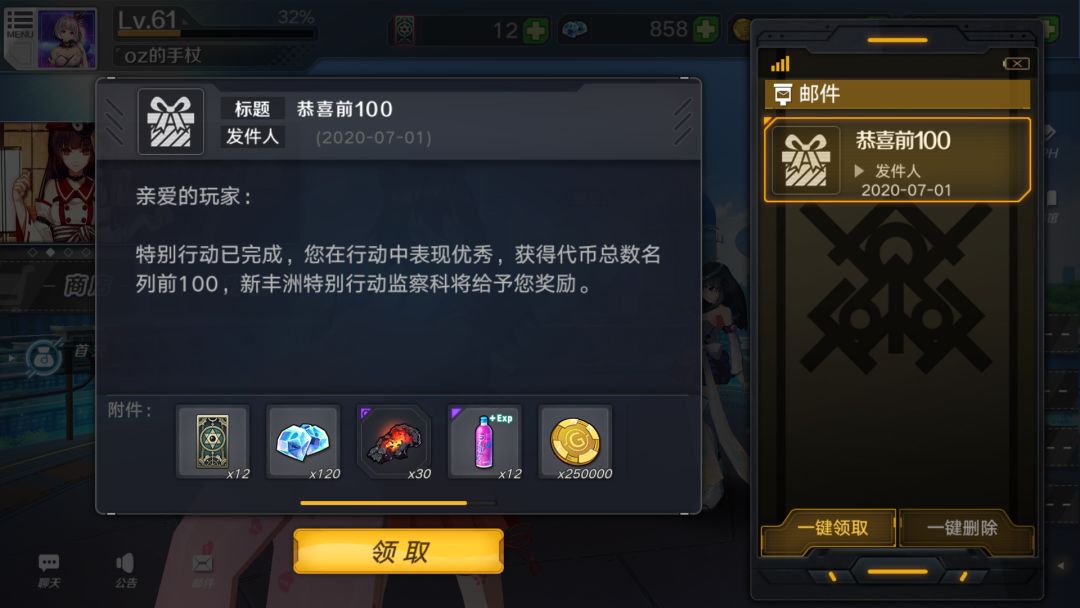1080x608 pixels.
Task: Tap the player avatar portrait
Action: pos(67,39)
